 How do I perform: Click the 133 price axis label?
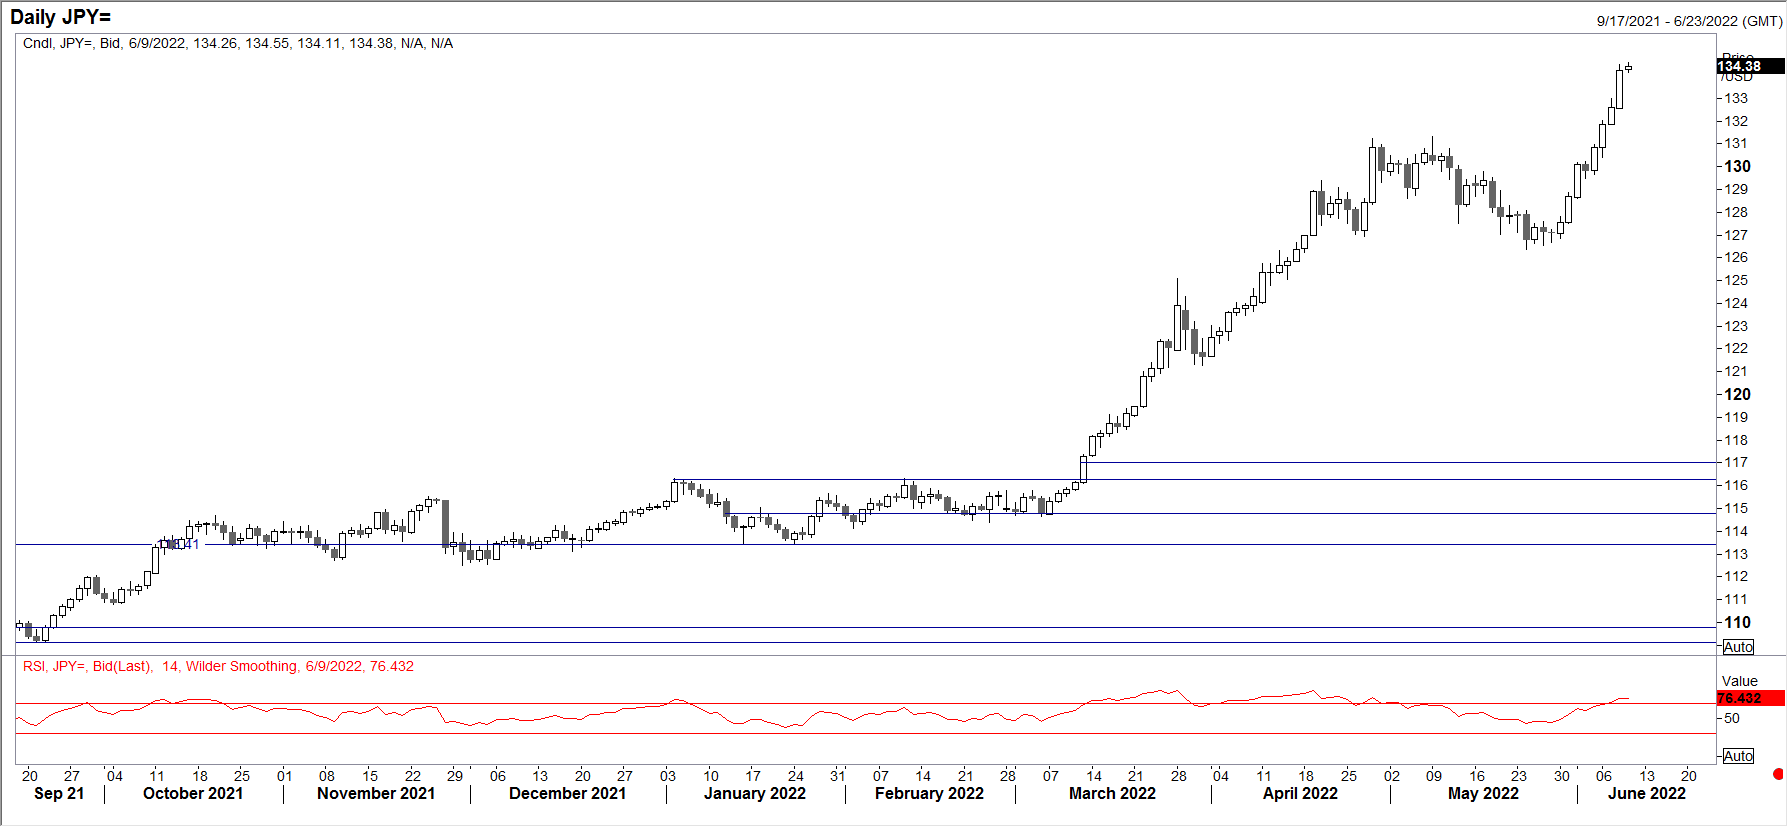[x=1736, y=98]
